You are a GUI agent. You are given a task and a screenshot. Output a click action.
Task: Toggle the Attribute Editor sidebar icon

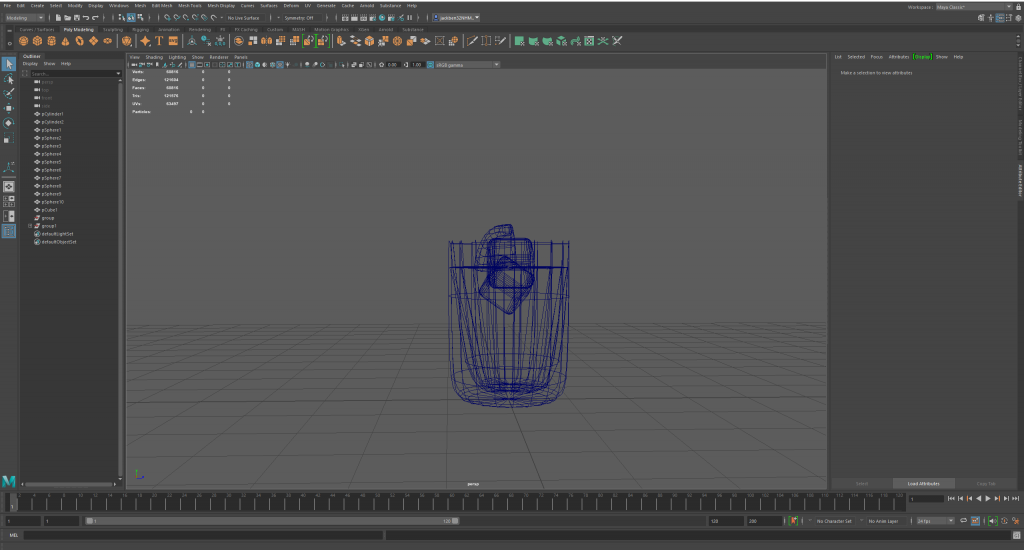[x=1019, y=178]
